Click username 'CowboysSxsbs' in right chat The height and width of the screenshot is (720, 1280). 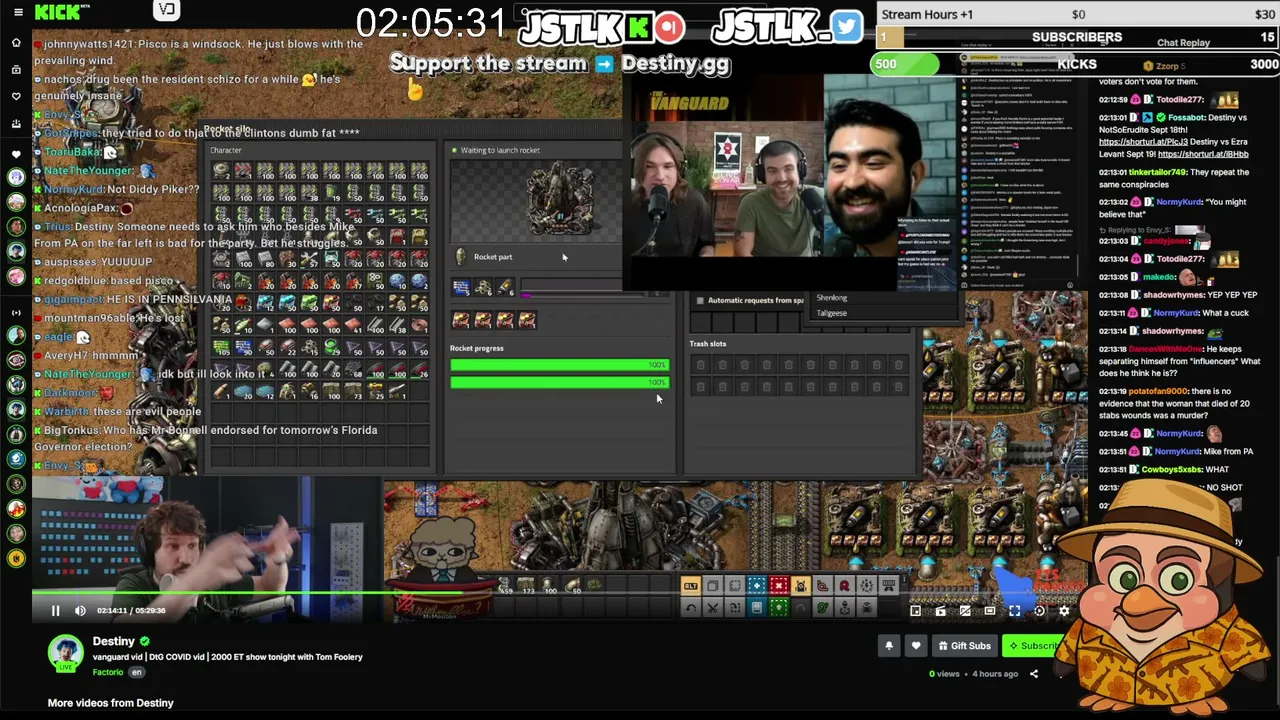pos(1173,469)
